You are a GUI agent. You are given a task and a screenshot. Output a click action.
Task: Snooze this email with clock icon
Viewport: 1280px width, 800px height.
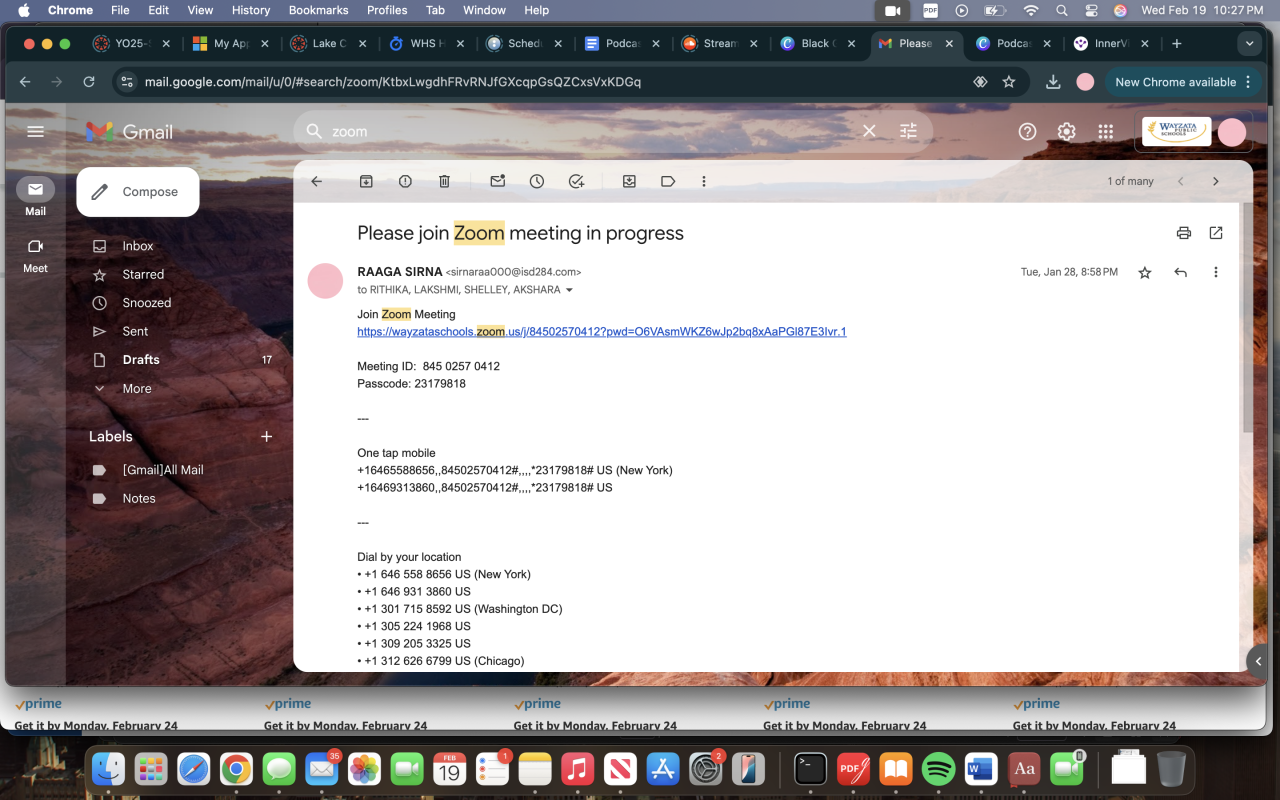click(537, 181)
